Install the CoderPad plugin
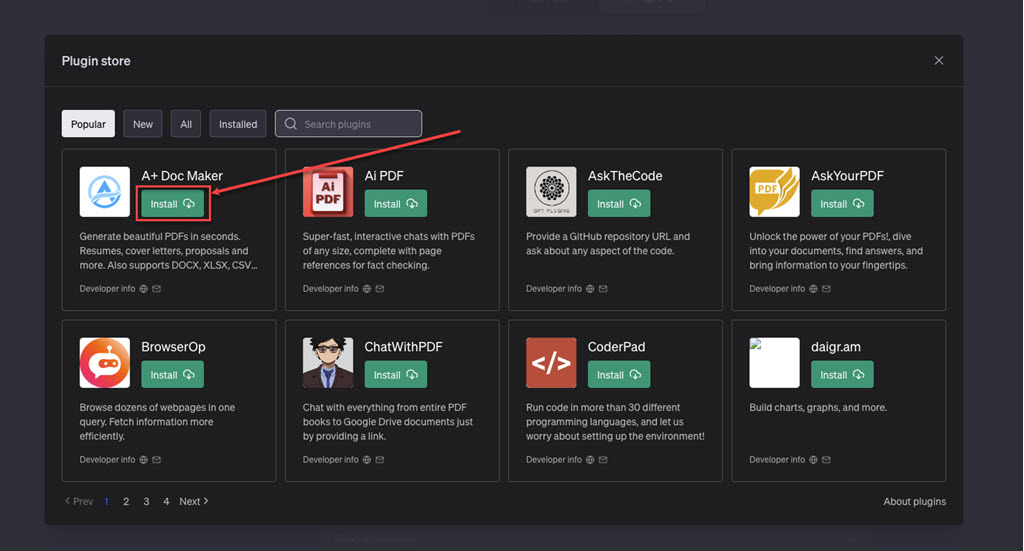 [x=619, y=375]
